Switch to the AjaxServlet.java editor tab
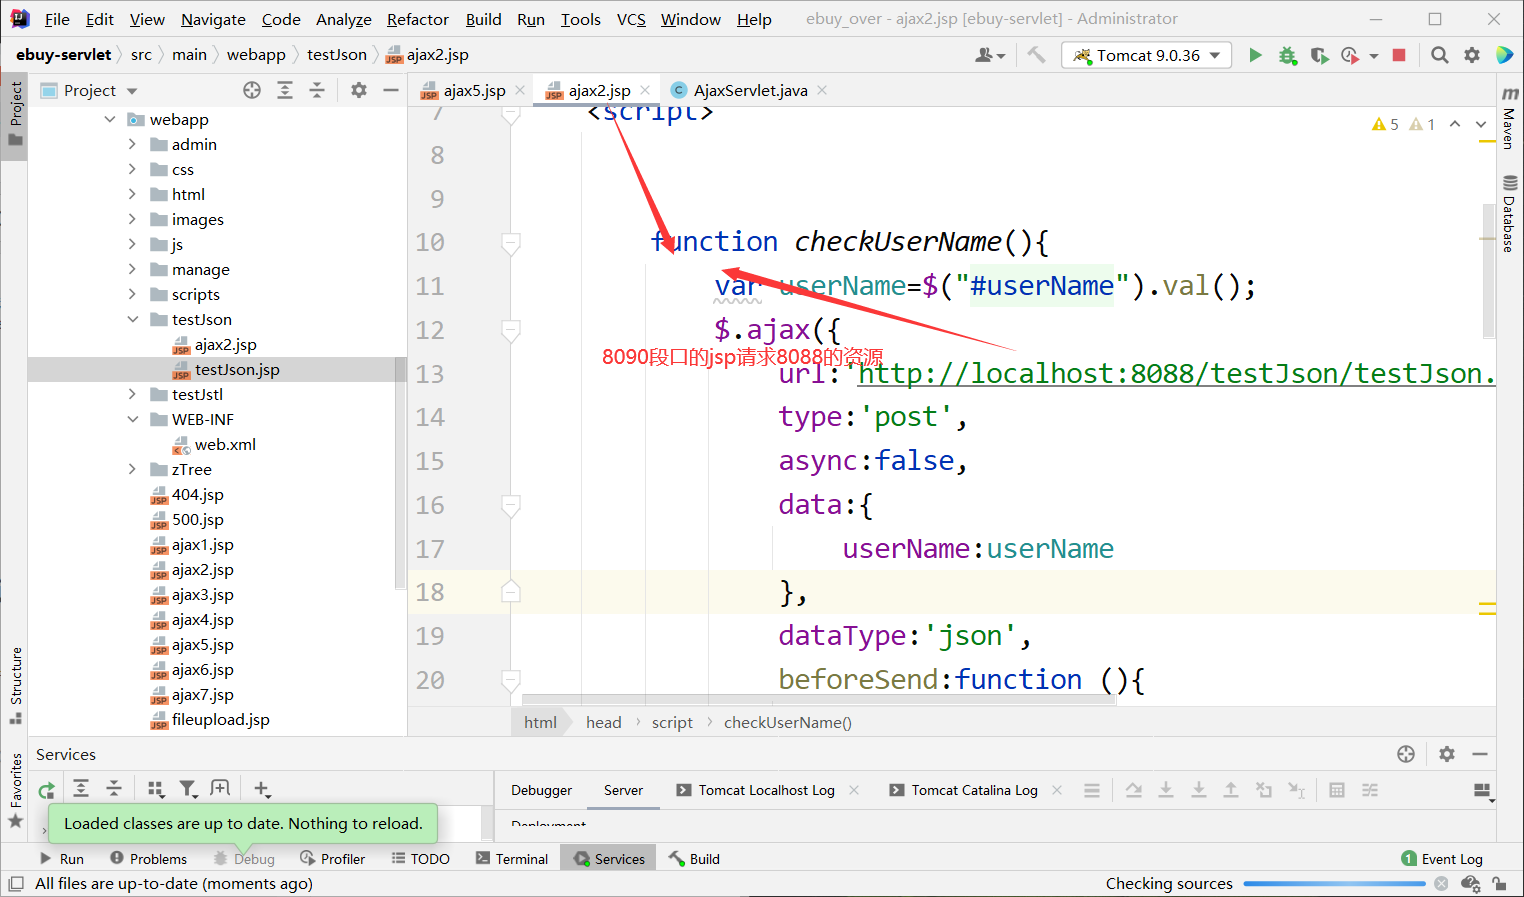 tap(750, 90)
